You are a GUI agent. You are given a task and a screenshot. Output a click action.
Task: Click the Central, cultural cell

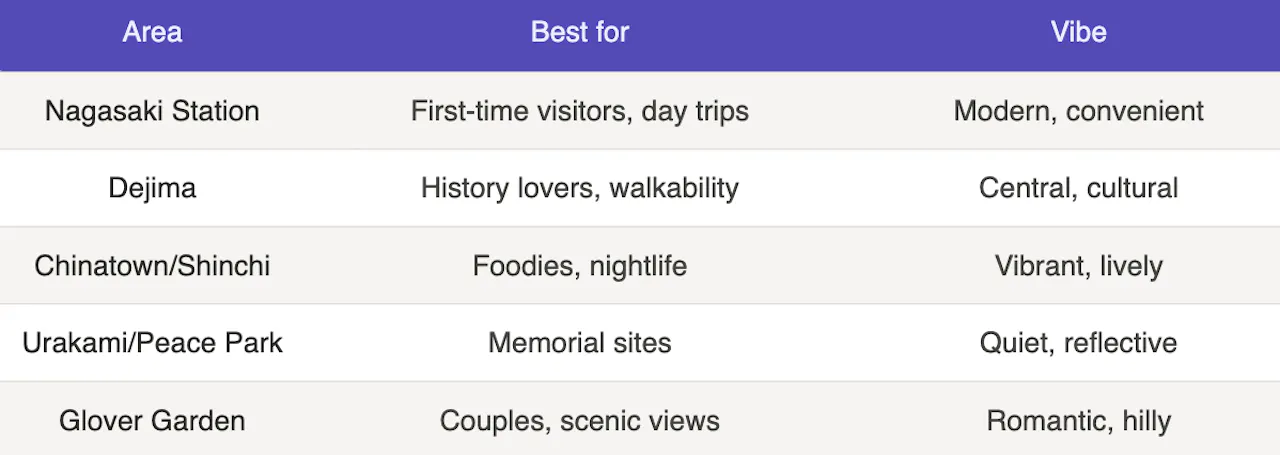click(x=1078, y=188)
